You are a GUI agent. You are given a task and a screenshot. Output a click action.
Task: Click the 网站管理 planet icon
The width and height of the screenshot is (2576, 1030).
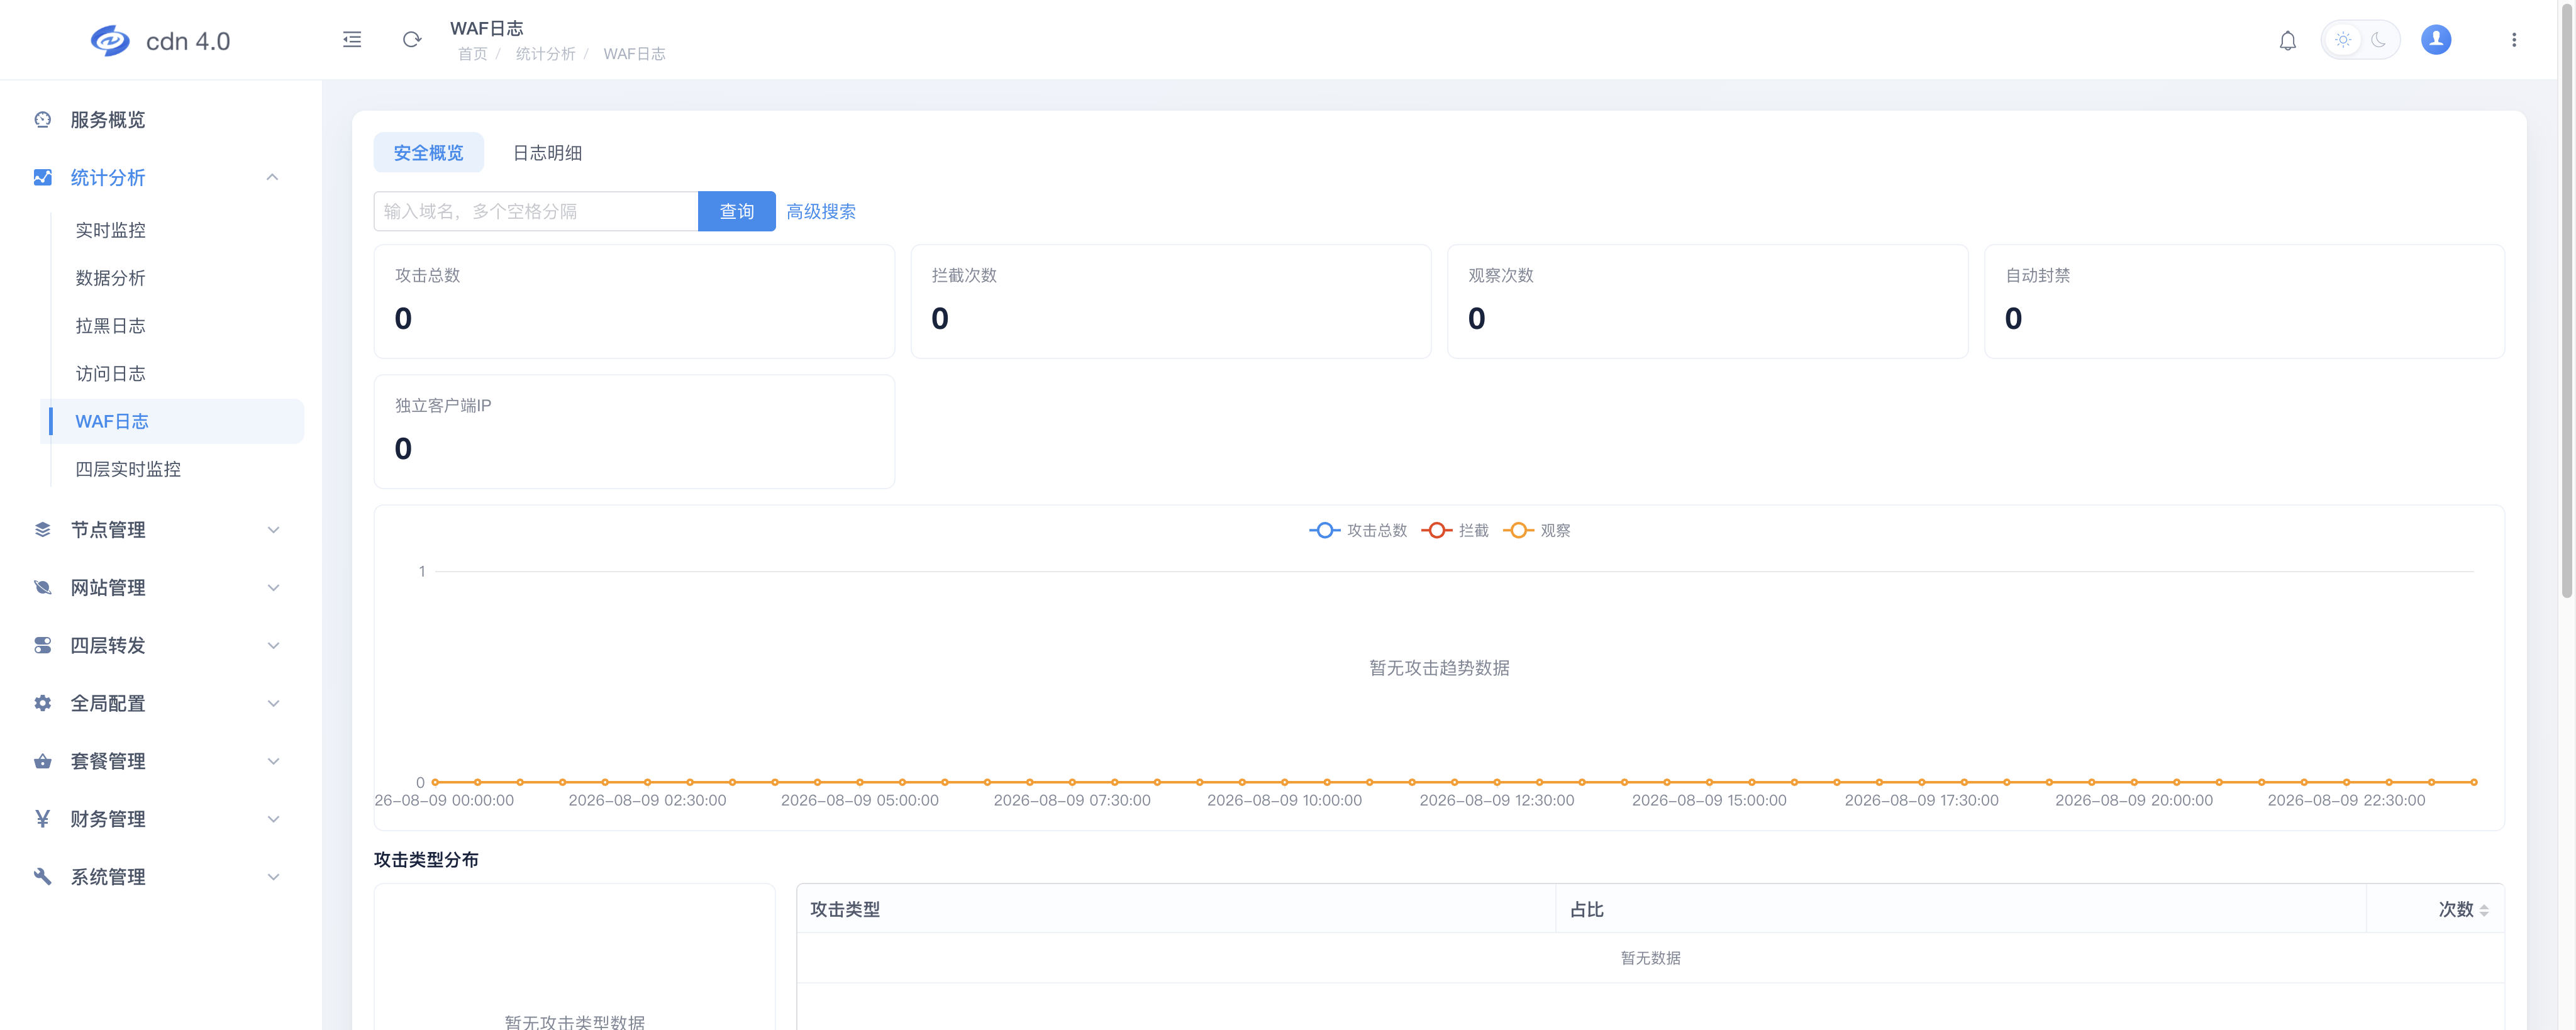click(42, 588)
